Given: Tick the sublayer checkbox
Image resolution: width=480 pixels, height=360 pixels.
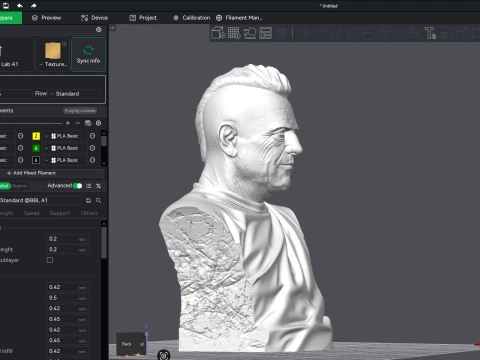Looking at the screenshot, I should (x=50, y=260).
